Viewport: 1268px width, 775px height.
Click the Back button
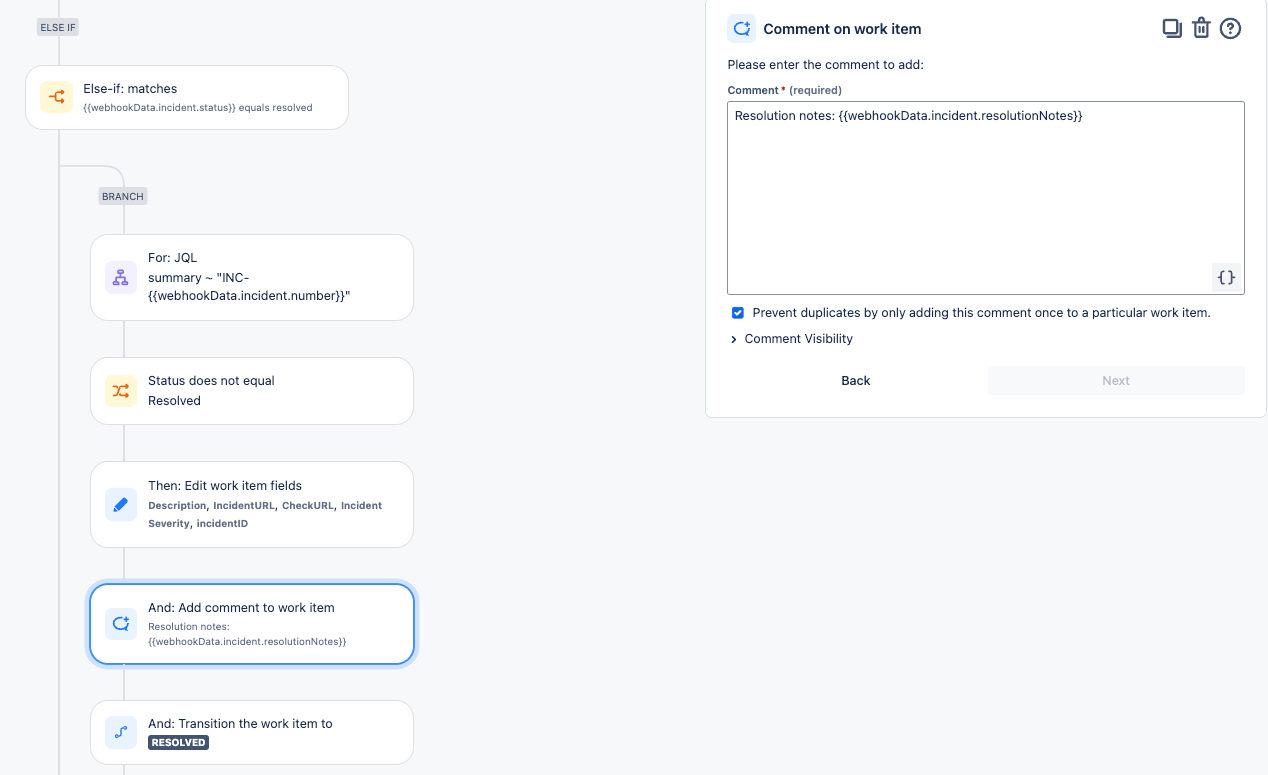(x=856, y=381)
